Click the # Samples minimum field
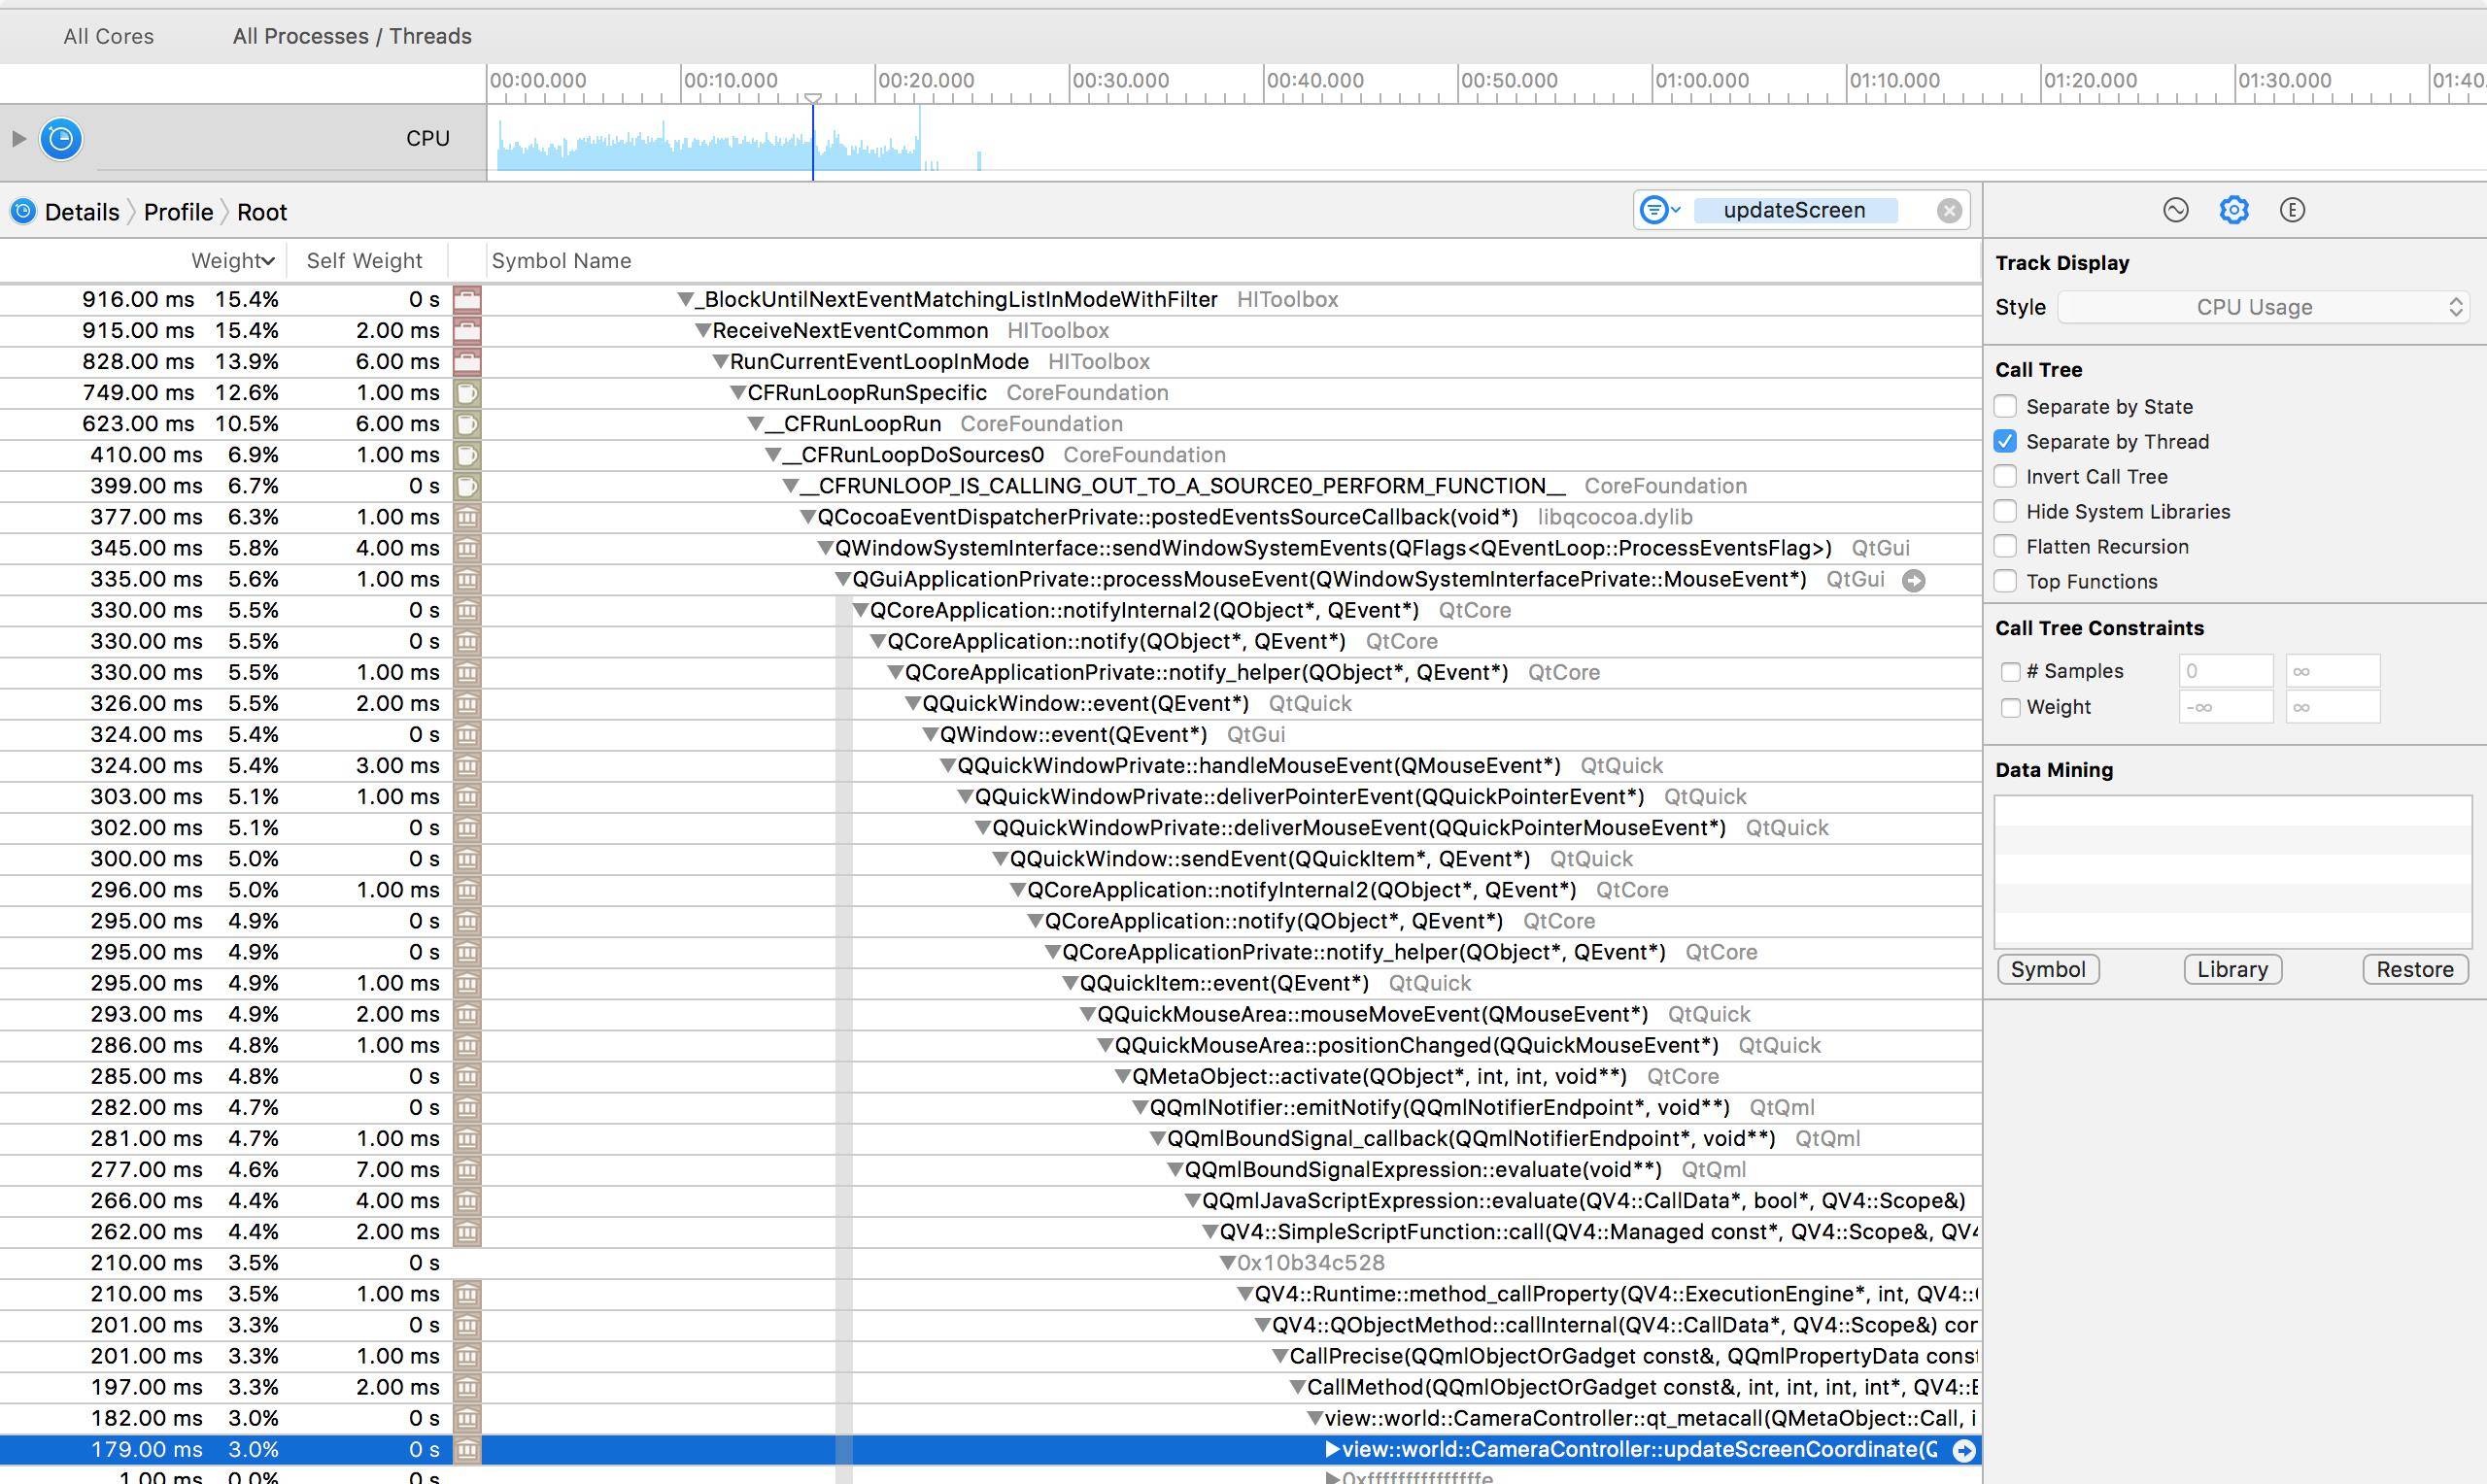 point(2226,671)
